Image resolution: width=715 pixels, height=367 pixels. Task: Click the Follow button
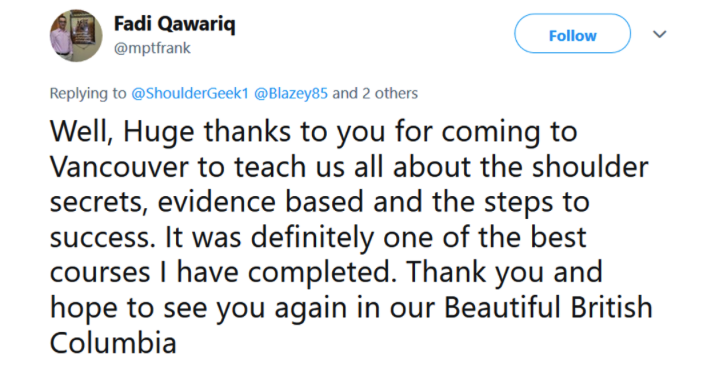(572, 34)
